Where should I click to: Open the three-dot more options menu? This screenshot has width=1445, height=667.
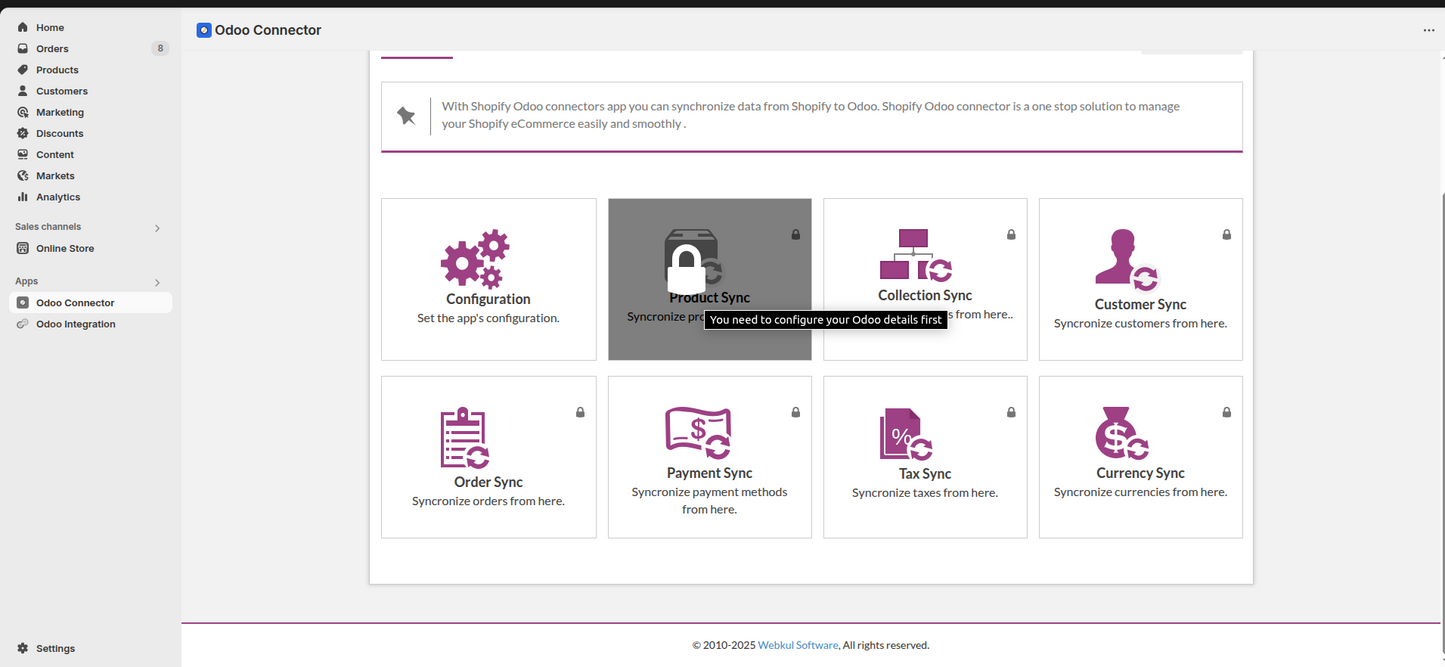pyautogui.click(x=1429, y=30)
